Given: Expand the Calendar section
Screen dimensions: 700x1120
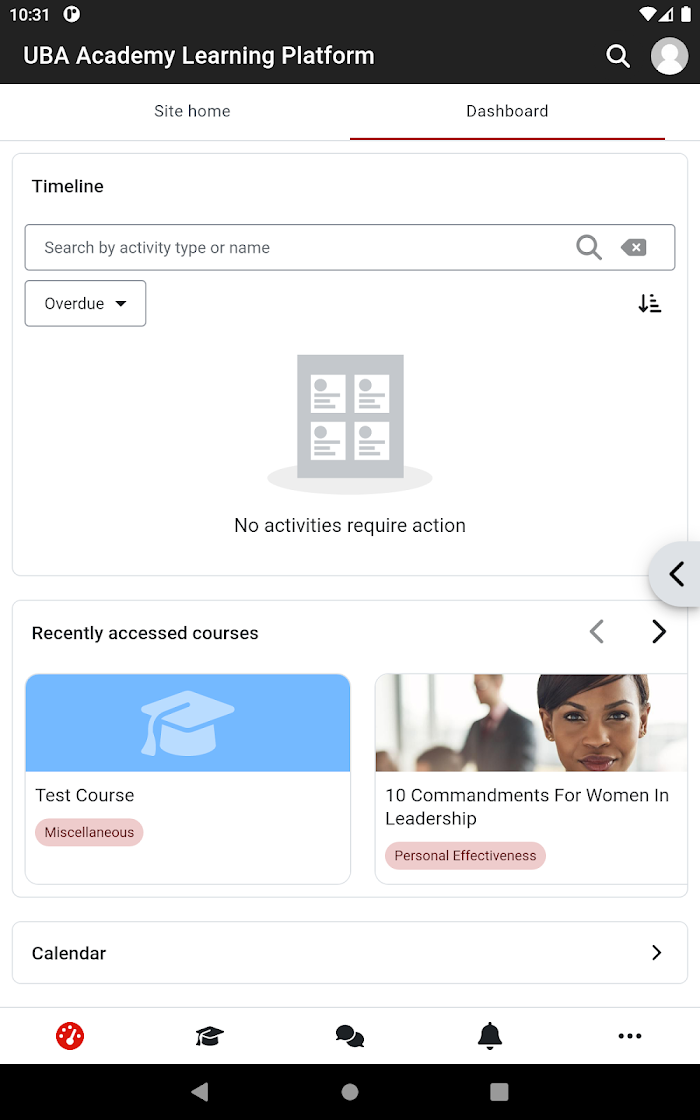Looking at the screenshot, I should click(x=350, y=953).
